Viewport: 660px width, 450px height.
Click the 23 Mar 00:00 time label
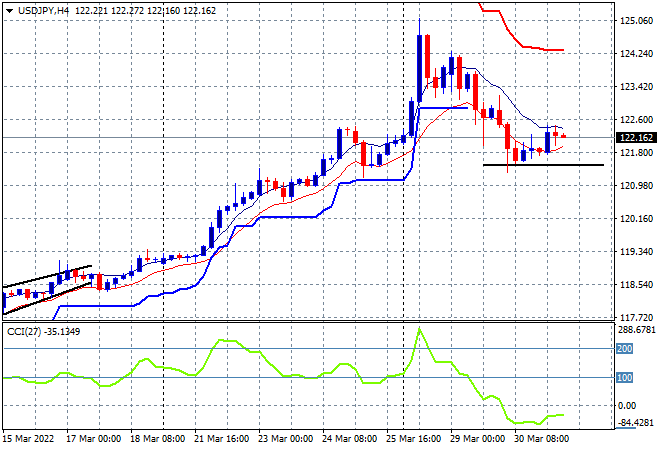tap(285, 439)
